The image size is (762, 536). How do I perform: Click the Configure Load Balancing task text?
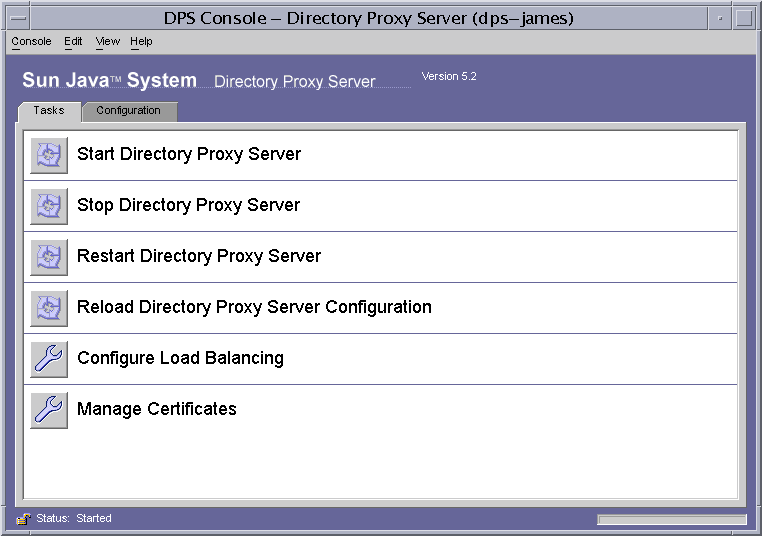pyautogui.click(x=180, y=358)
